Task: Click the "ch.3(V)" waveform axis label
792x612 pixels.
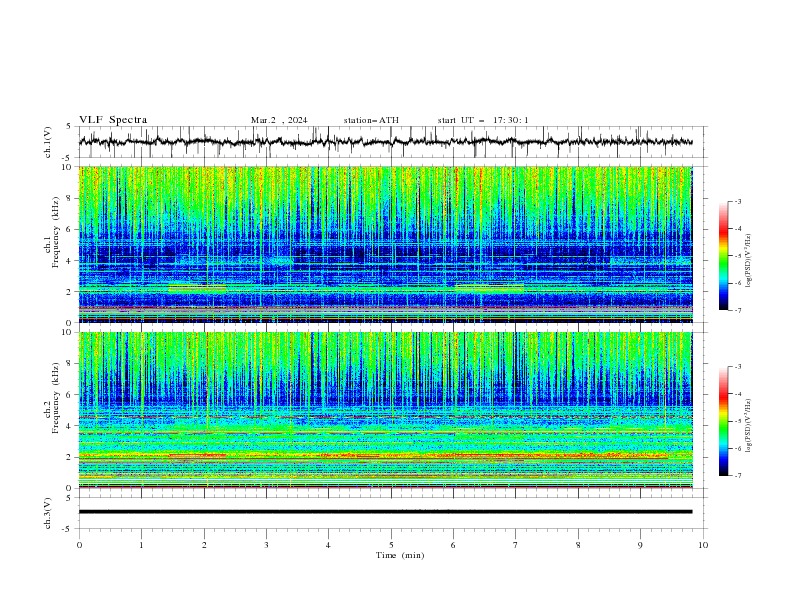Action: coord(48,513)
